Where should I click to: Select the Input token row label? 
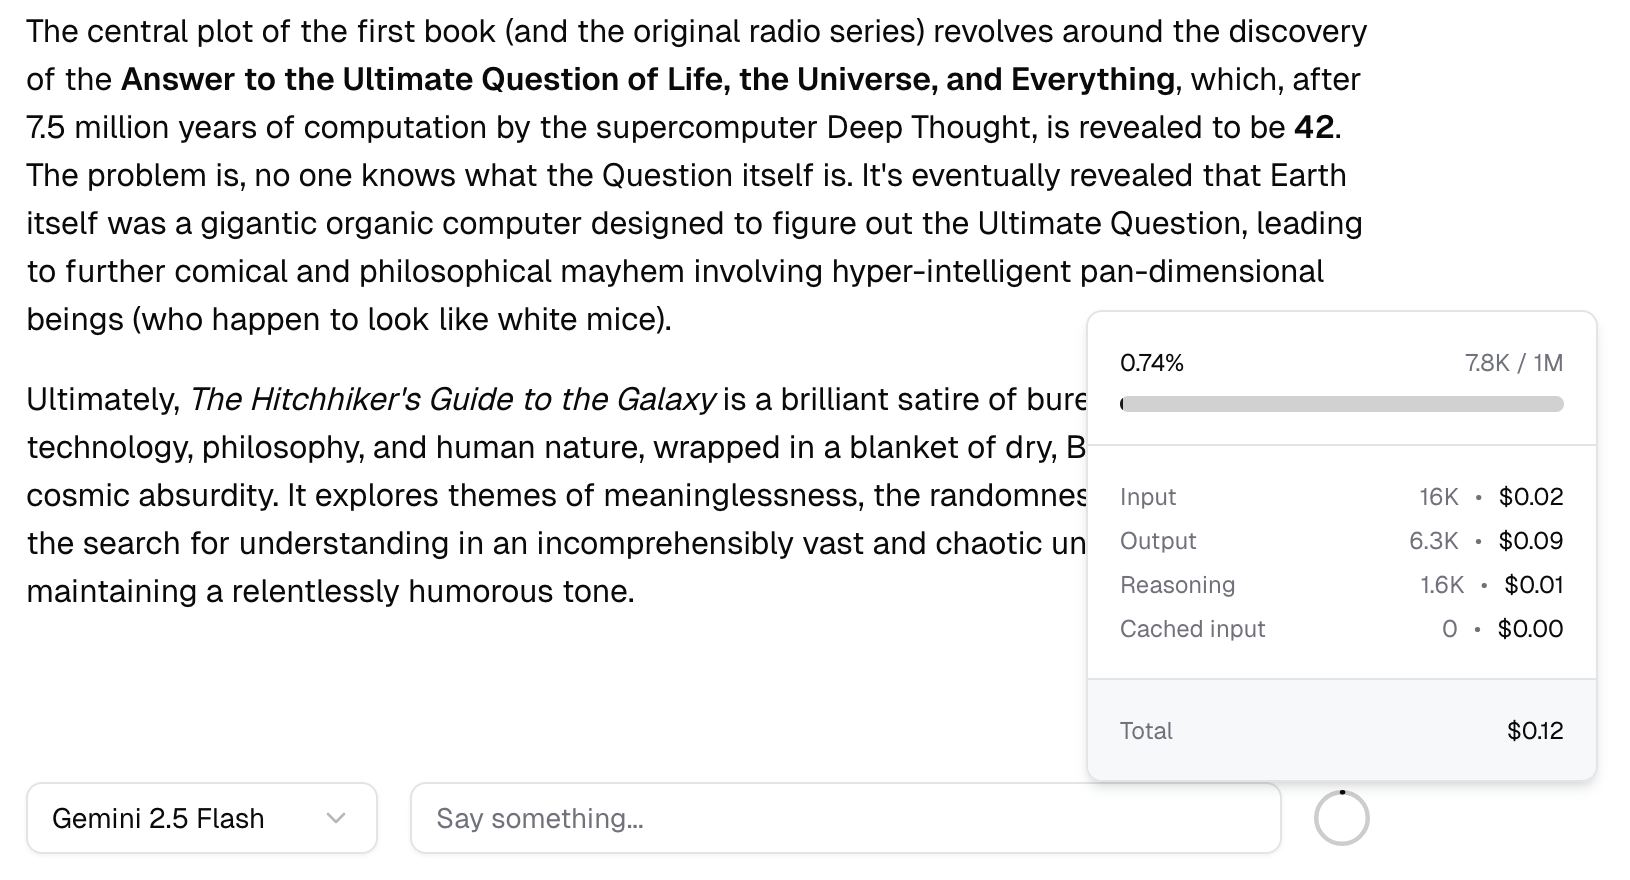(x=1147, y=497)
